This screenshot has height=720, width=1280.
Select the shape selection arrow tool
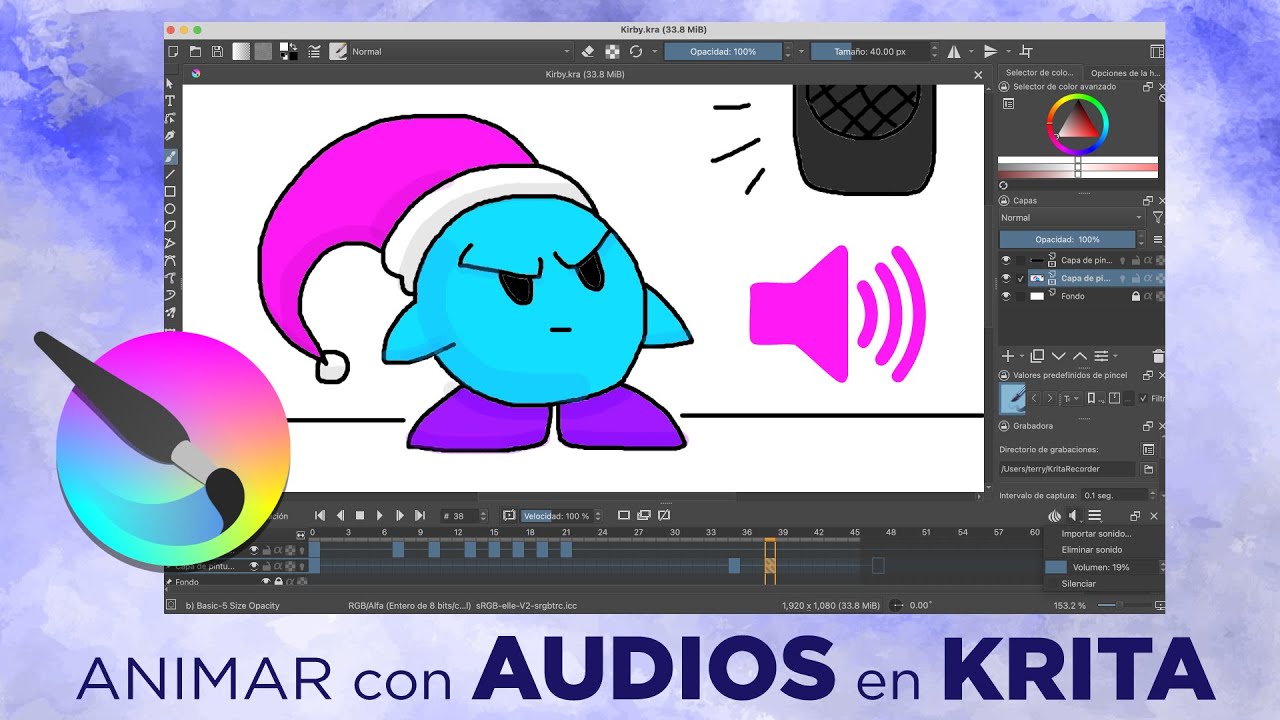click(x=170, y=84)
